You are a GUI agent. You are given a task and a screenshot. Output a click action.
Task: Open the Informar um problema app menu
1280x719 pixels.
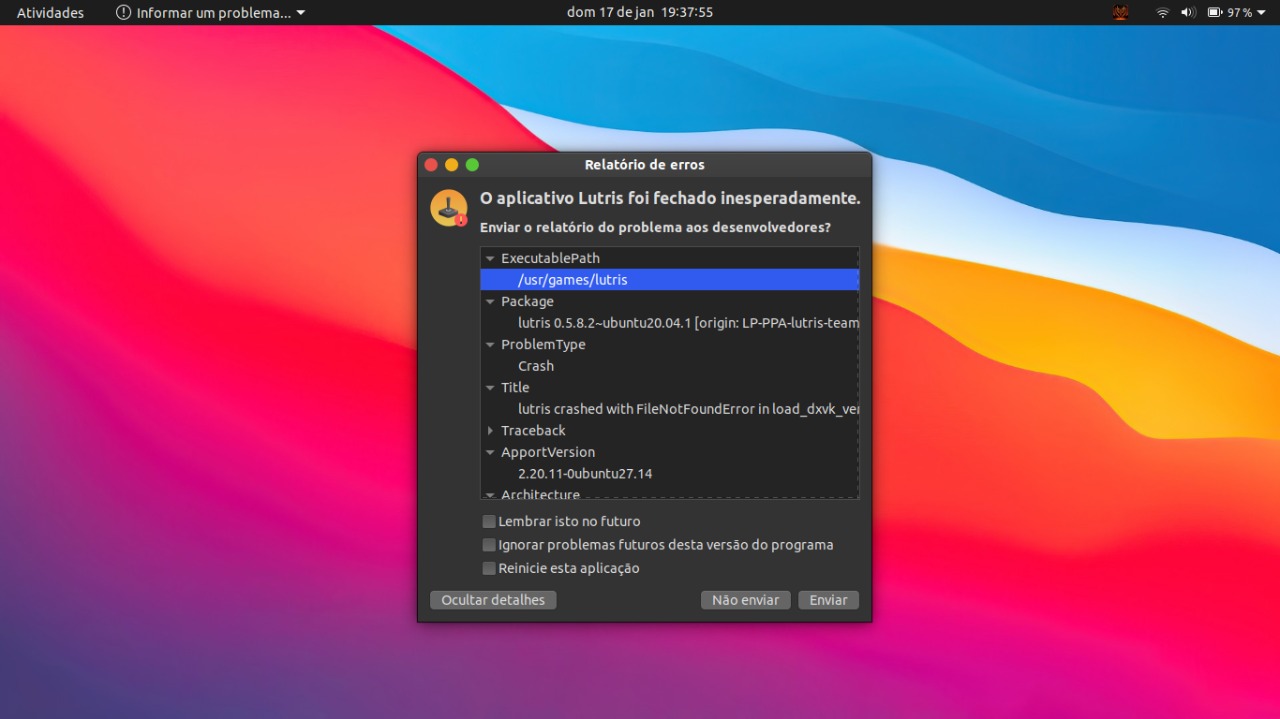[x=210, y=13]
